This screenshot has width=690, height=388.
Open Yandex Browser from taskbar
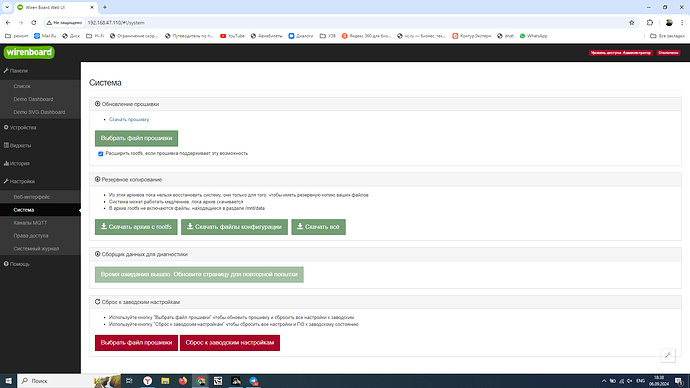tap(147, 381)
